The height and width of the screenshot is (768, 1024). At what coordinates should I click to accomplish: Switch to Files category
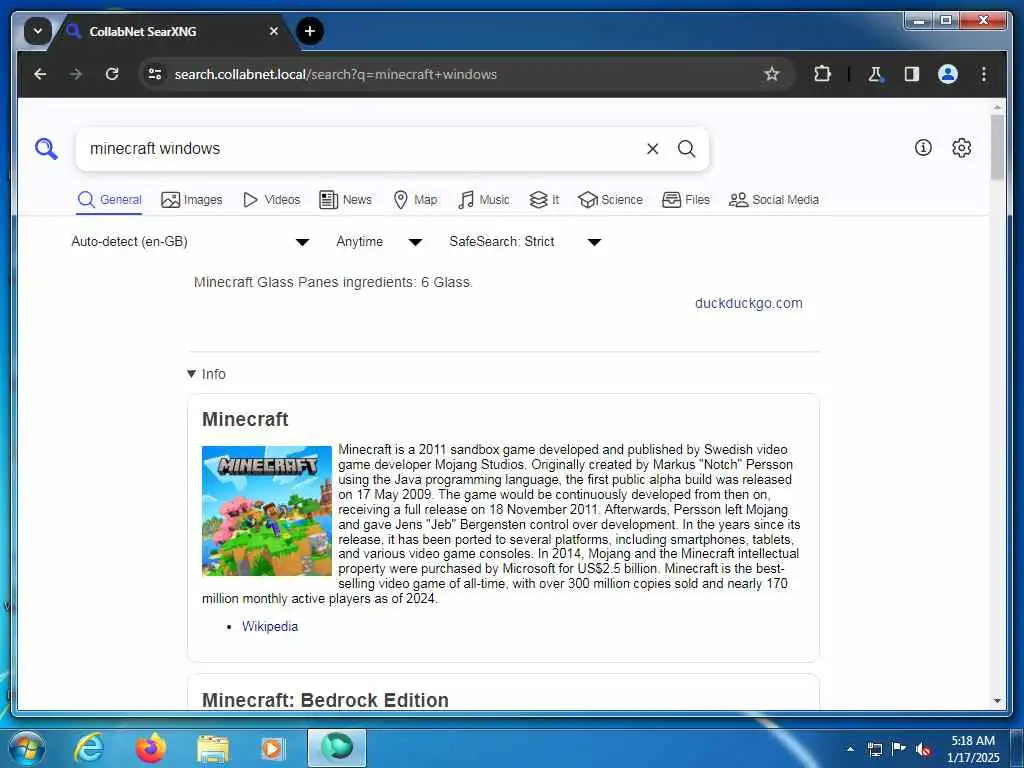(x=685, y=200)
